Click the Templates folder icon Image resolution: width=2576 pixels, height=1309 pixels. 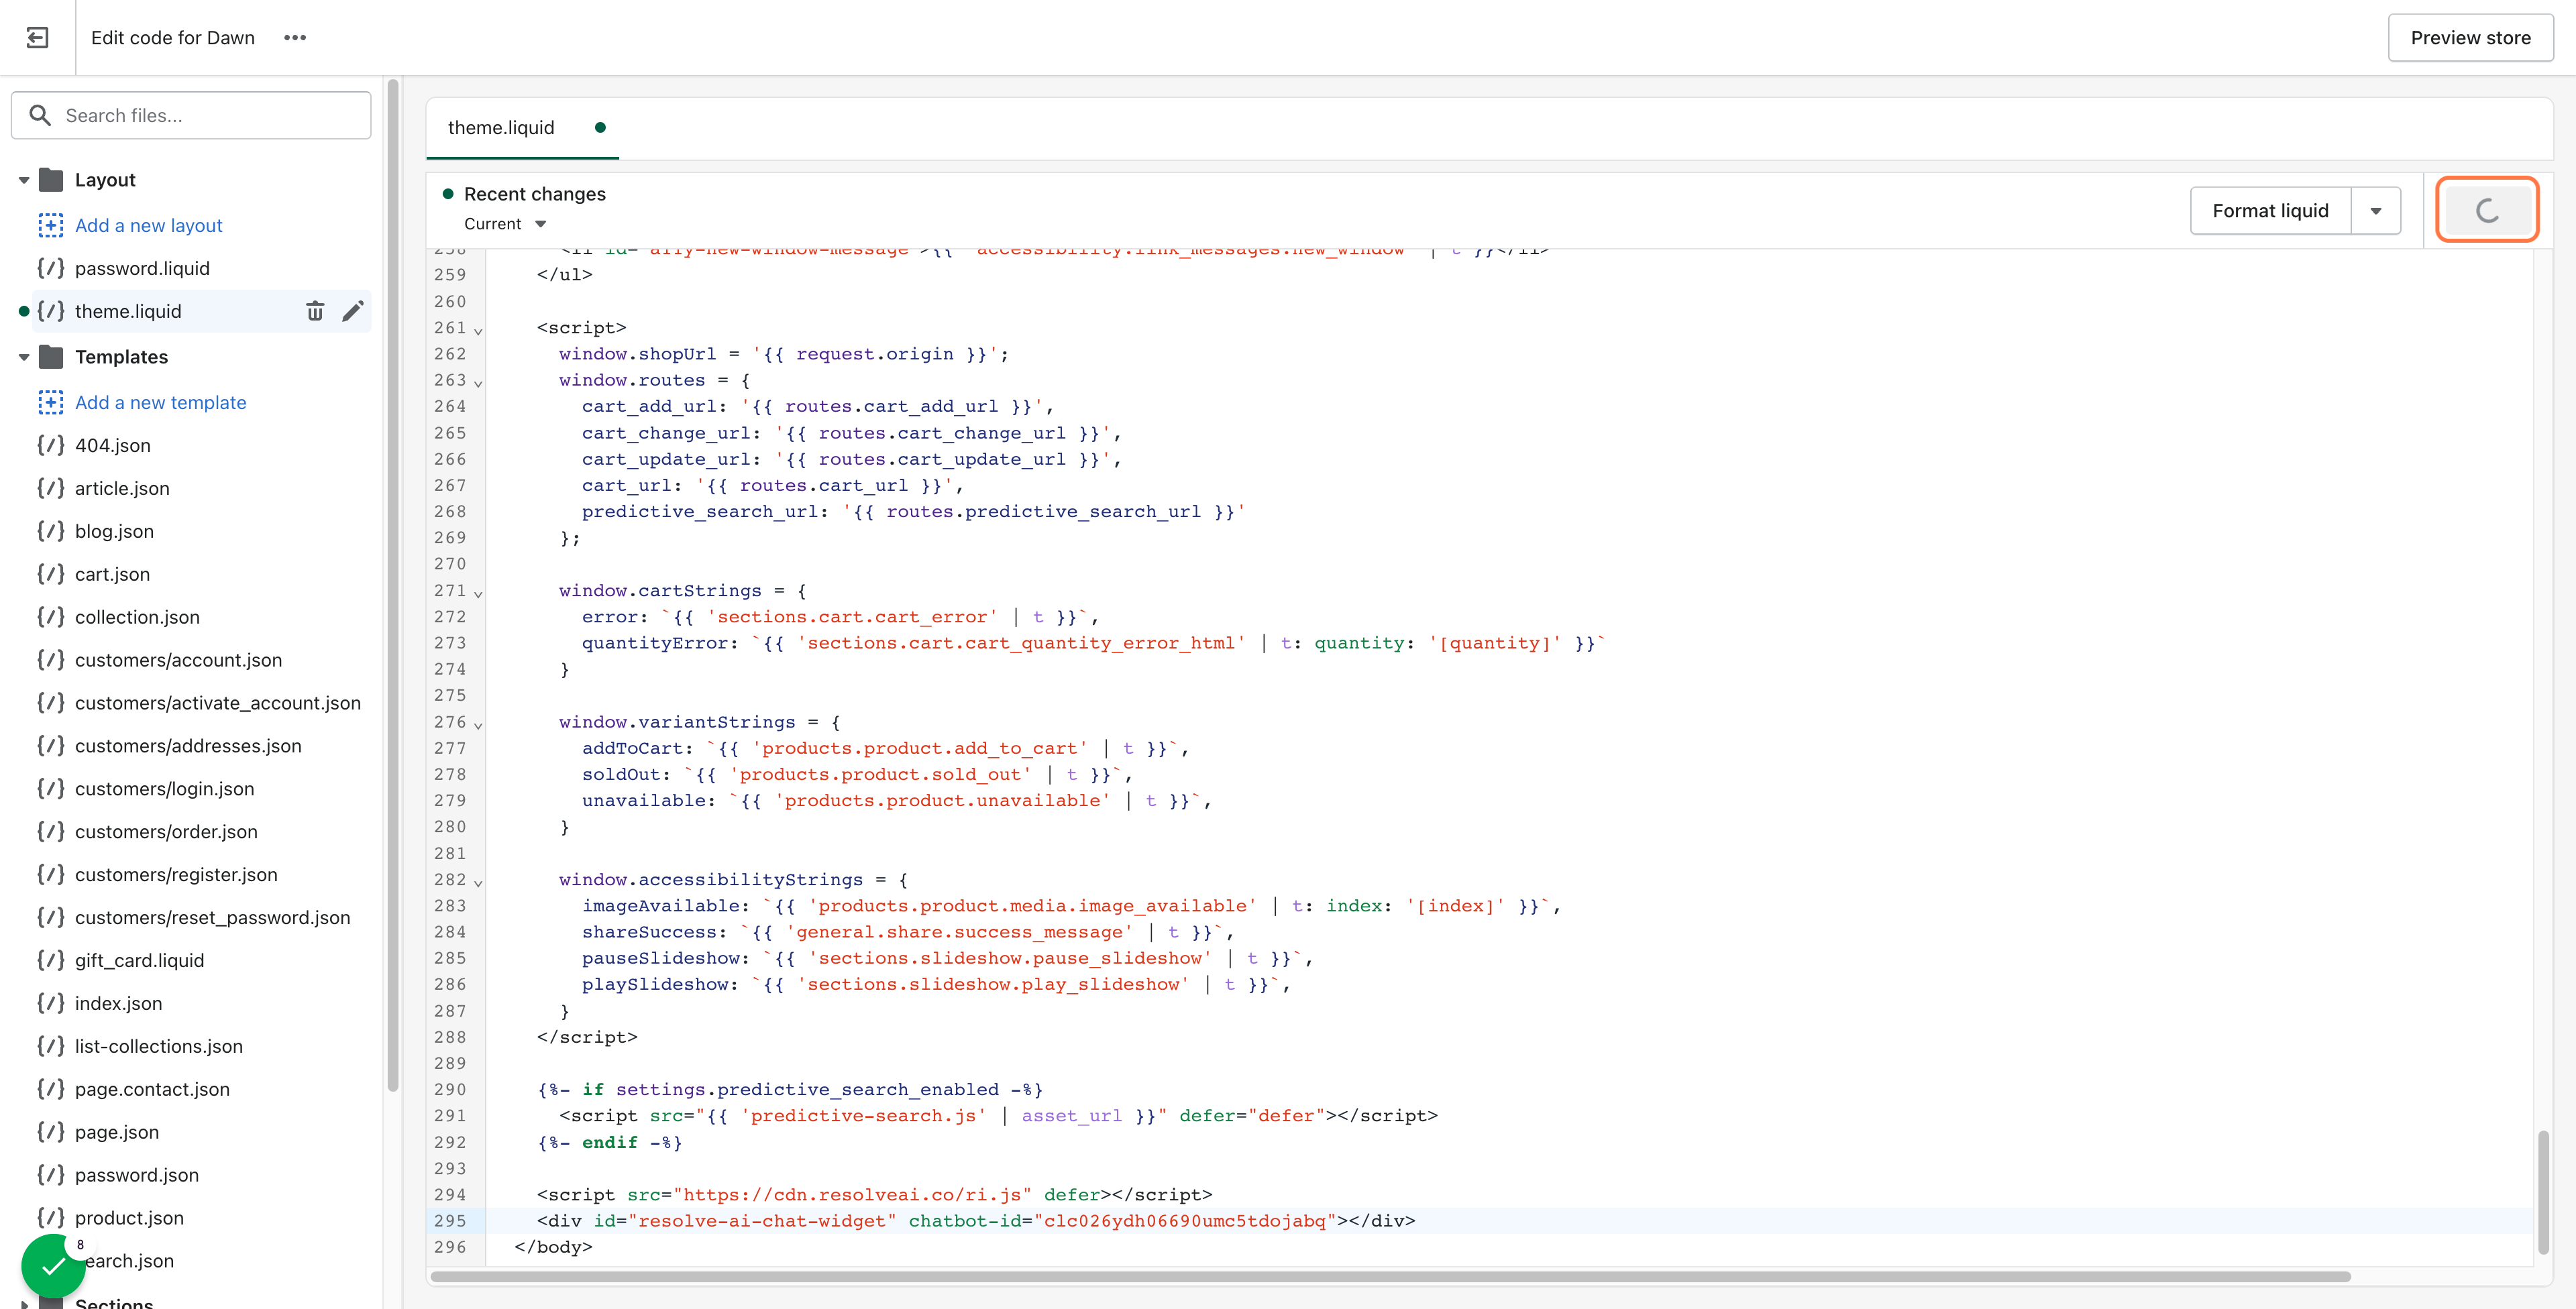(51, 357)
